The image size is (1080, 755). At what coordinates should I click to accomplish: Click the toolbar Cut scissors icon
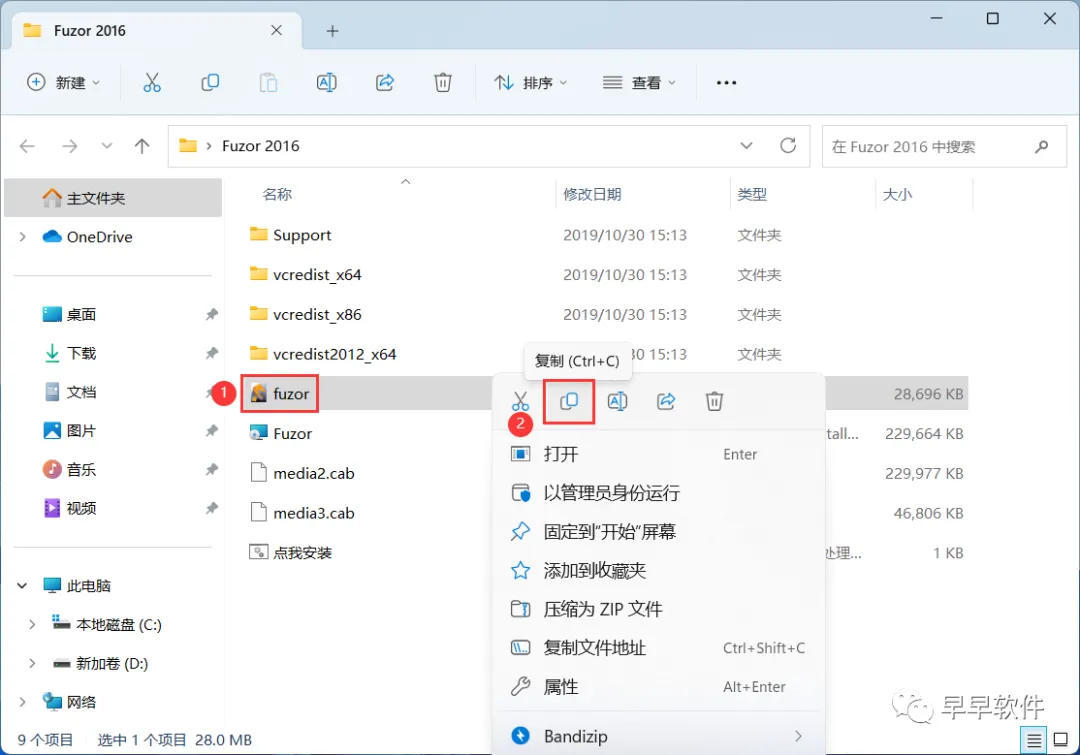(152, 83)
